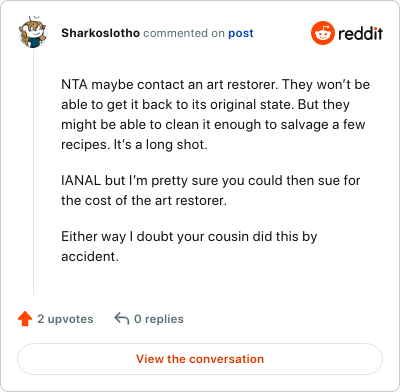Image resolution: width=400 pixels, height=392 pixels.
Task: Click the word "IANAL" in the comment
Action: coord(81,180)
